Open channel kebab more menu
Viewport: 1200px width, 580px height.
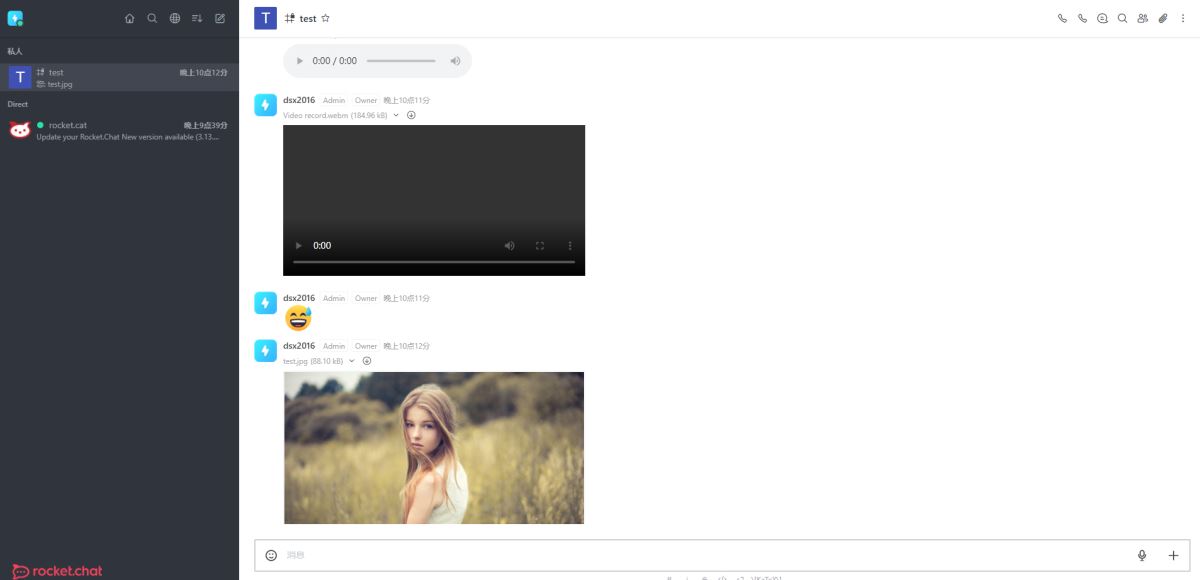coord(1182,18)
